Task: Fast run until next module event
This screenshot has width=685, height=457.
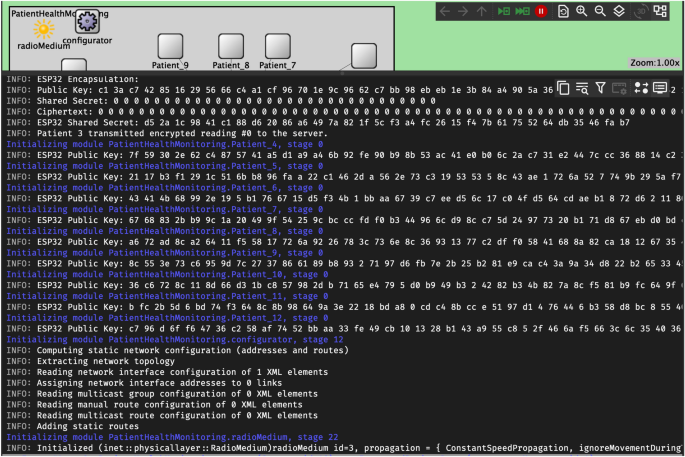Action: 522,11
